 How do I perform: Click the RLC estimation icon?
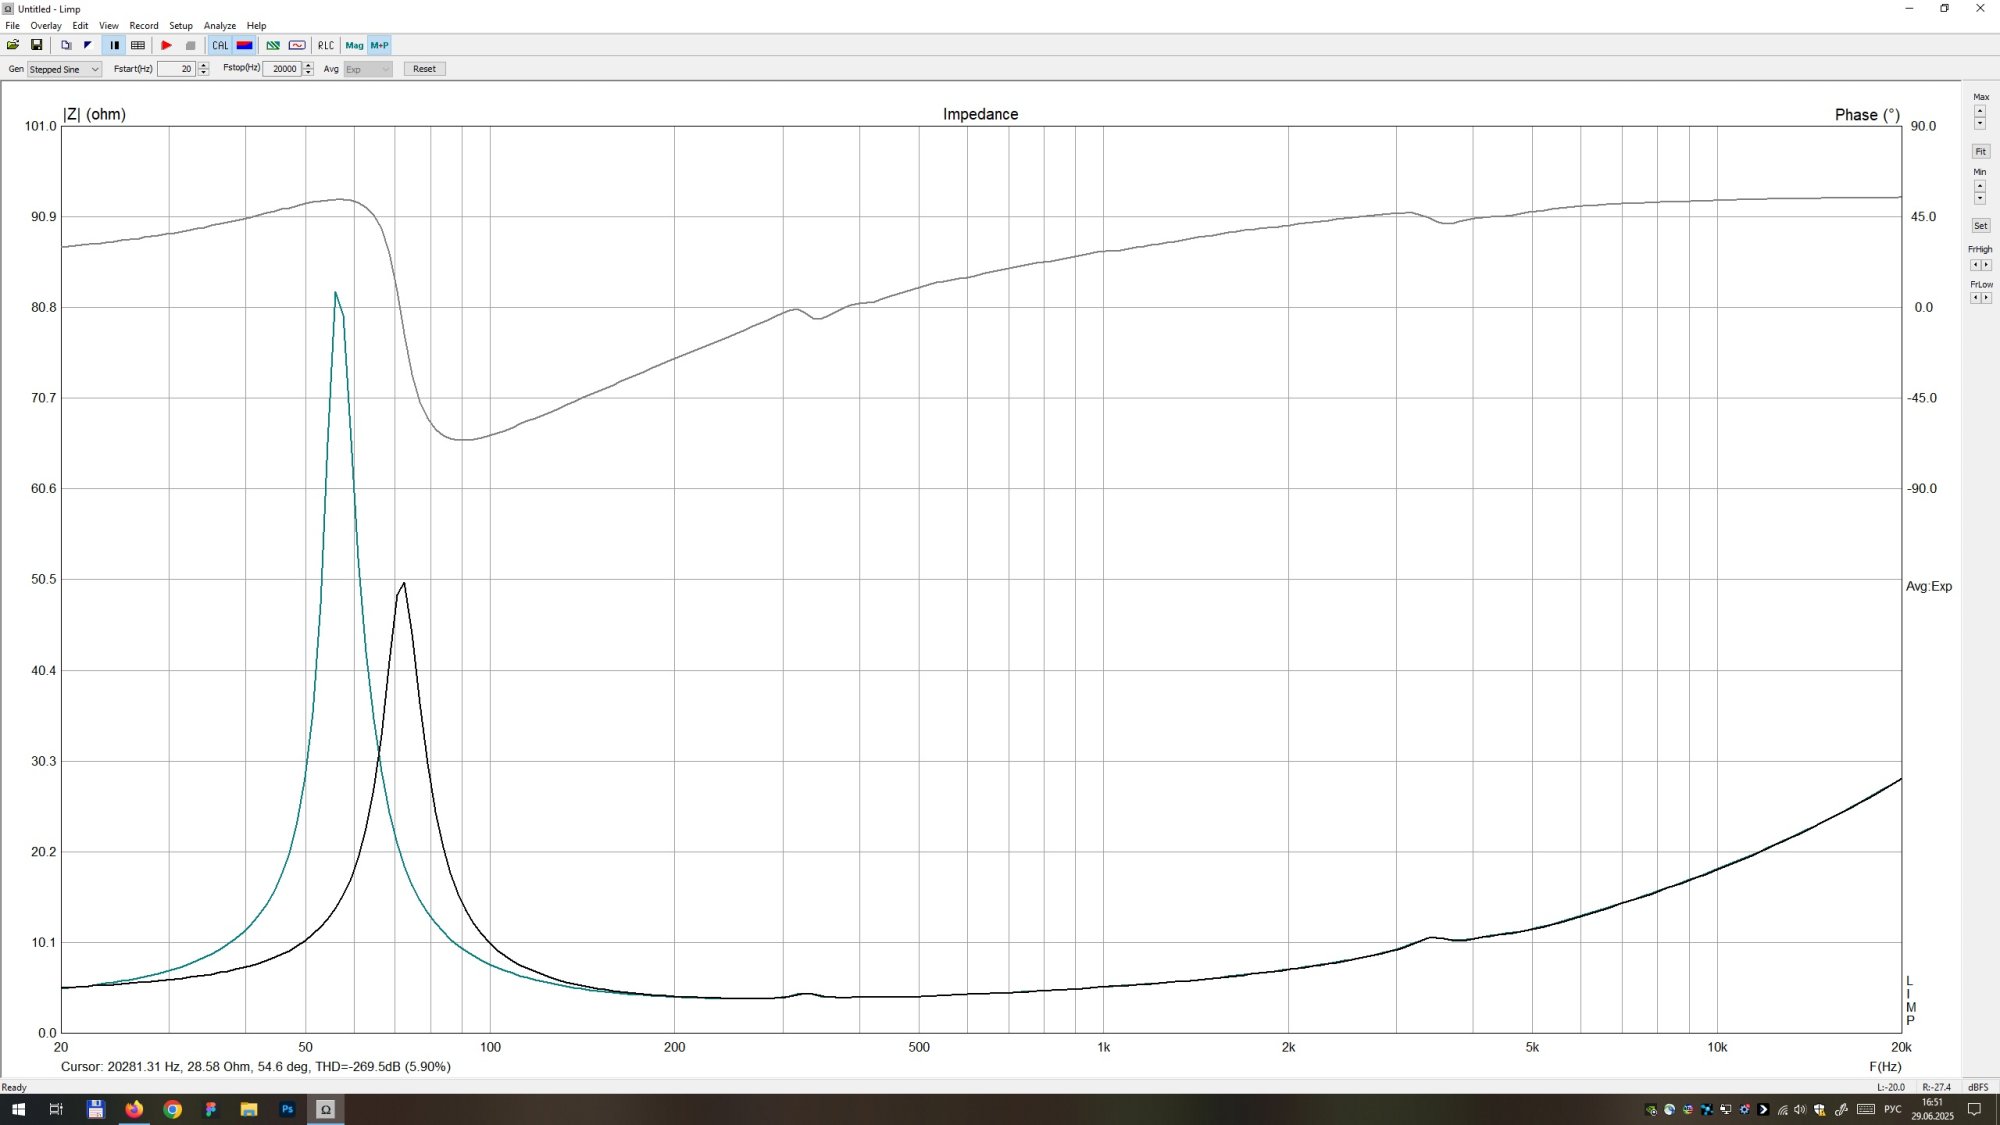click(326, 45)
